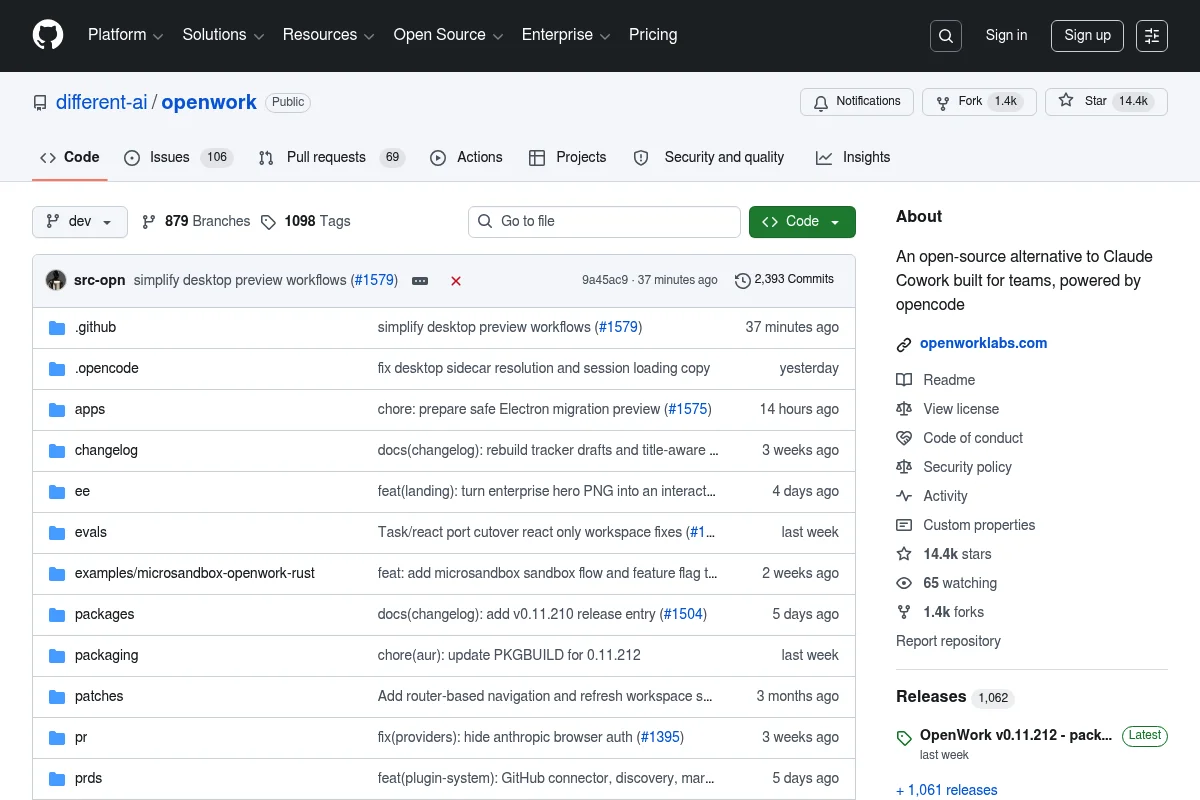Click the apps folder icon
This screenshot has height=800, width=1200.
[57, 410]
